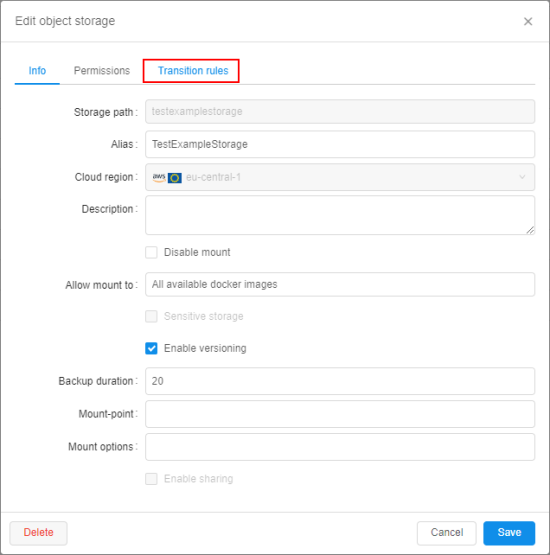
Task: Close the Edit object storage dialog
Action: pos(528,22)
